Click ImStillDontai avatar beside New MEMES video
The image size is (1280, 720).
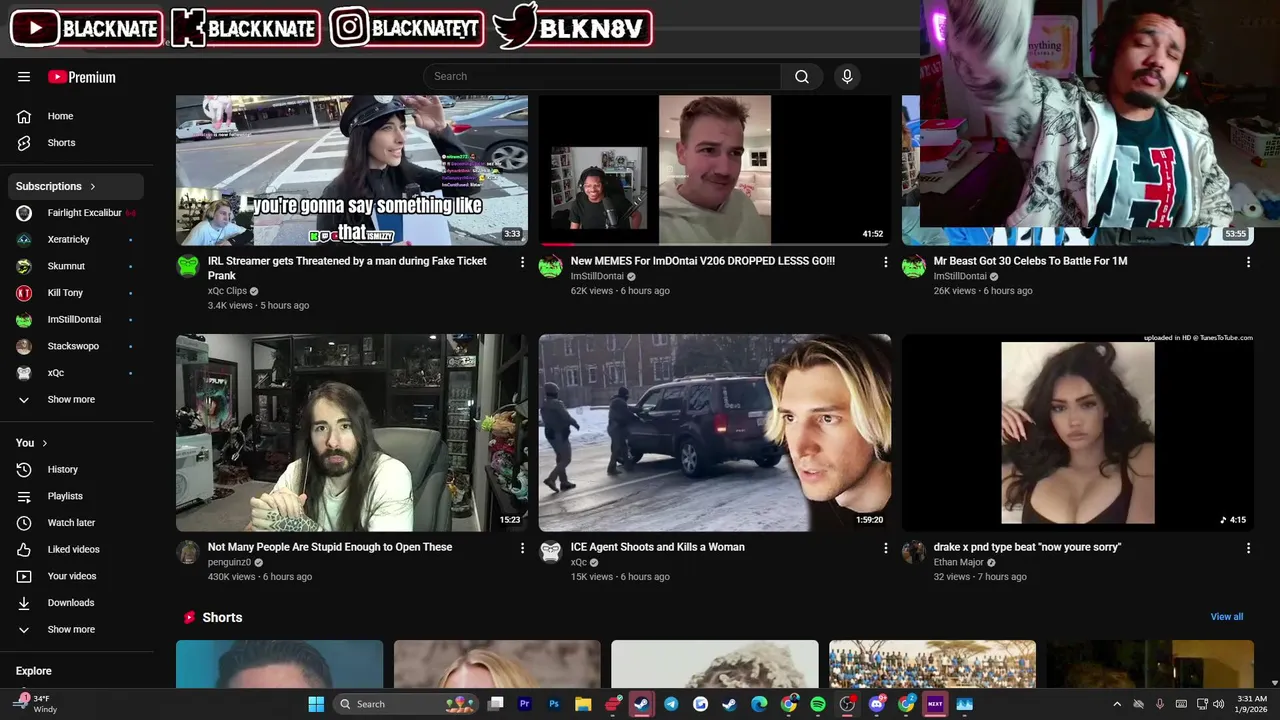click(551, 266)
